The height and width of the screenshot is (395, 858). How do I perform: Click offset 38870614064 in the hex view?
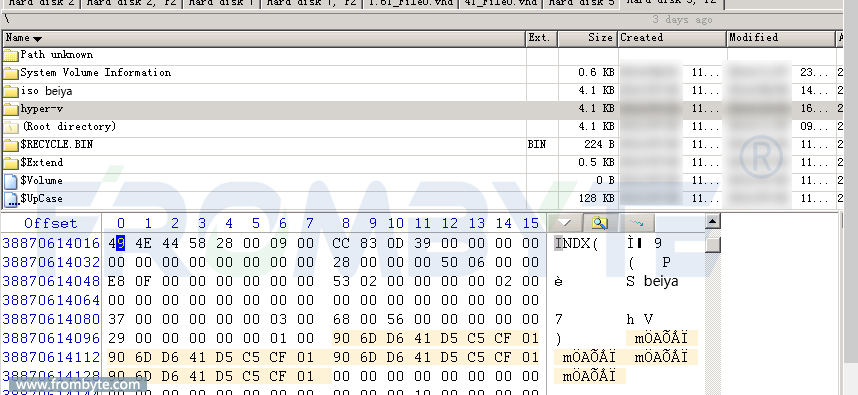tap(51, 300)
